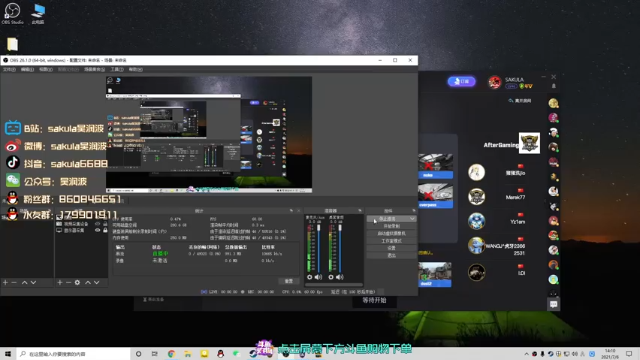Select the dust2 map thumbnail in the game client
This screenshot has width=640, height=360.
(x=435, y=274)
